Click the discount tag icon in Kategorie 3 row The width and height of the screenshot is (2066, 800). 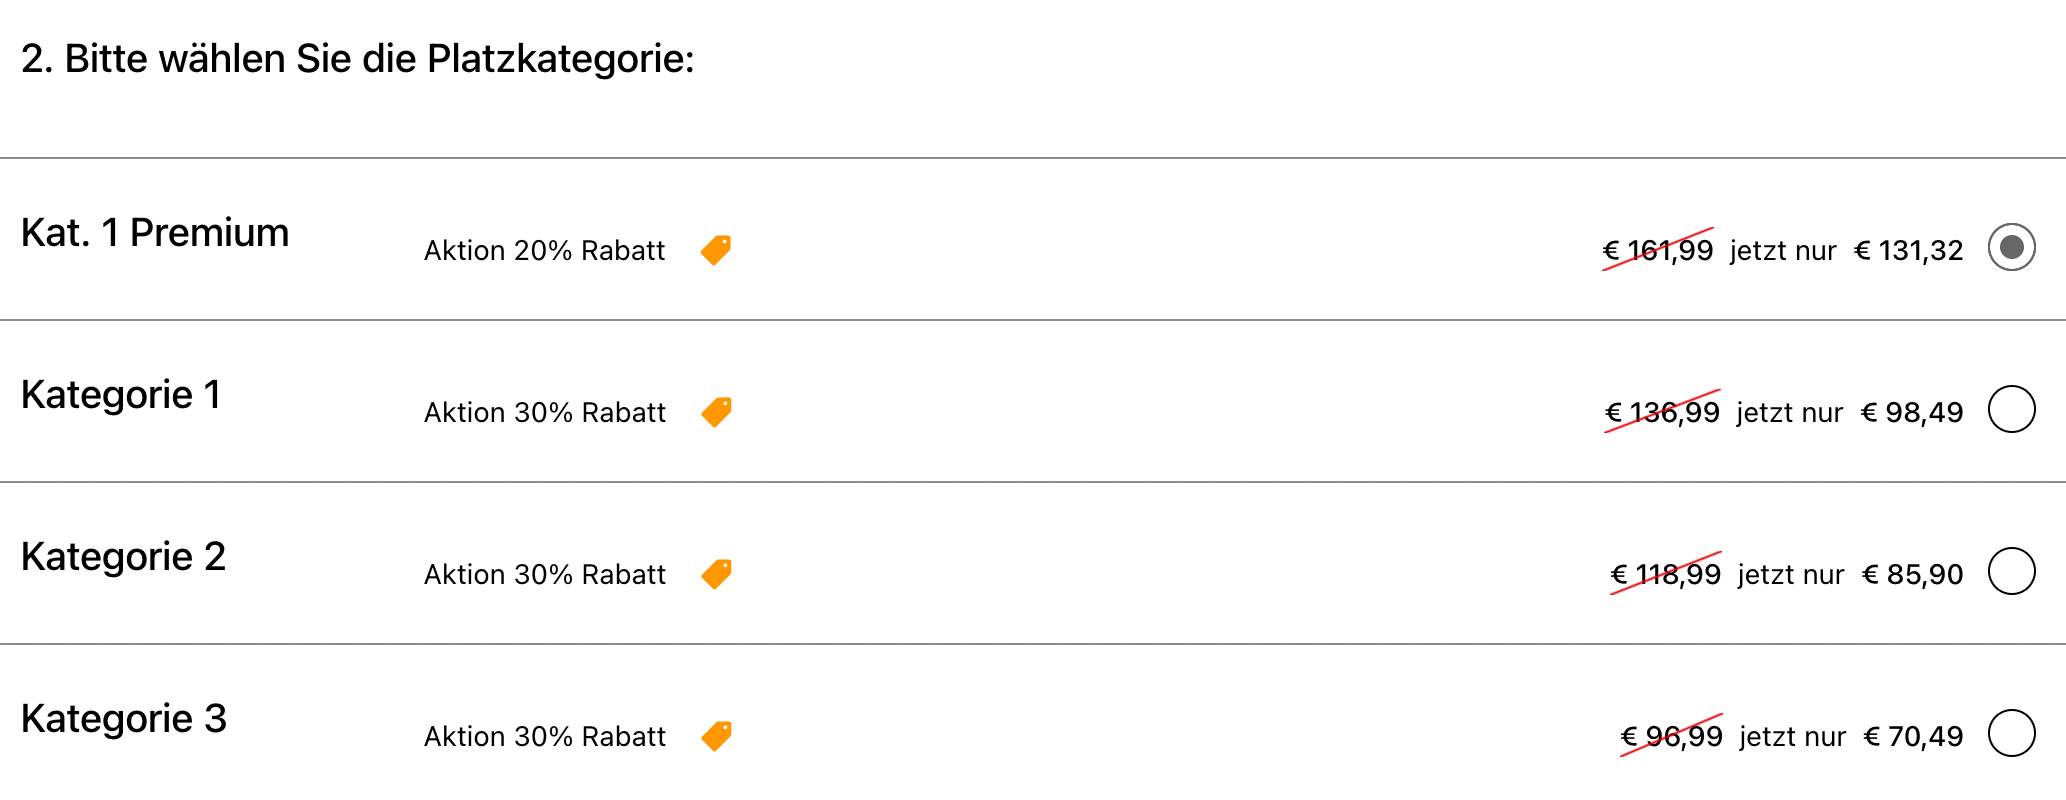[716, 736]
